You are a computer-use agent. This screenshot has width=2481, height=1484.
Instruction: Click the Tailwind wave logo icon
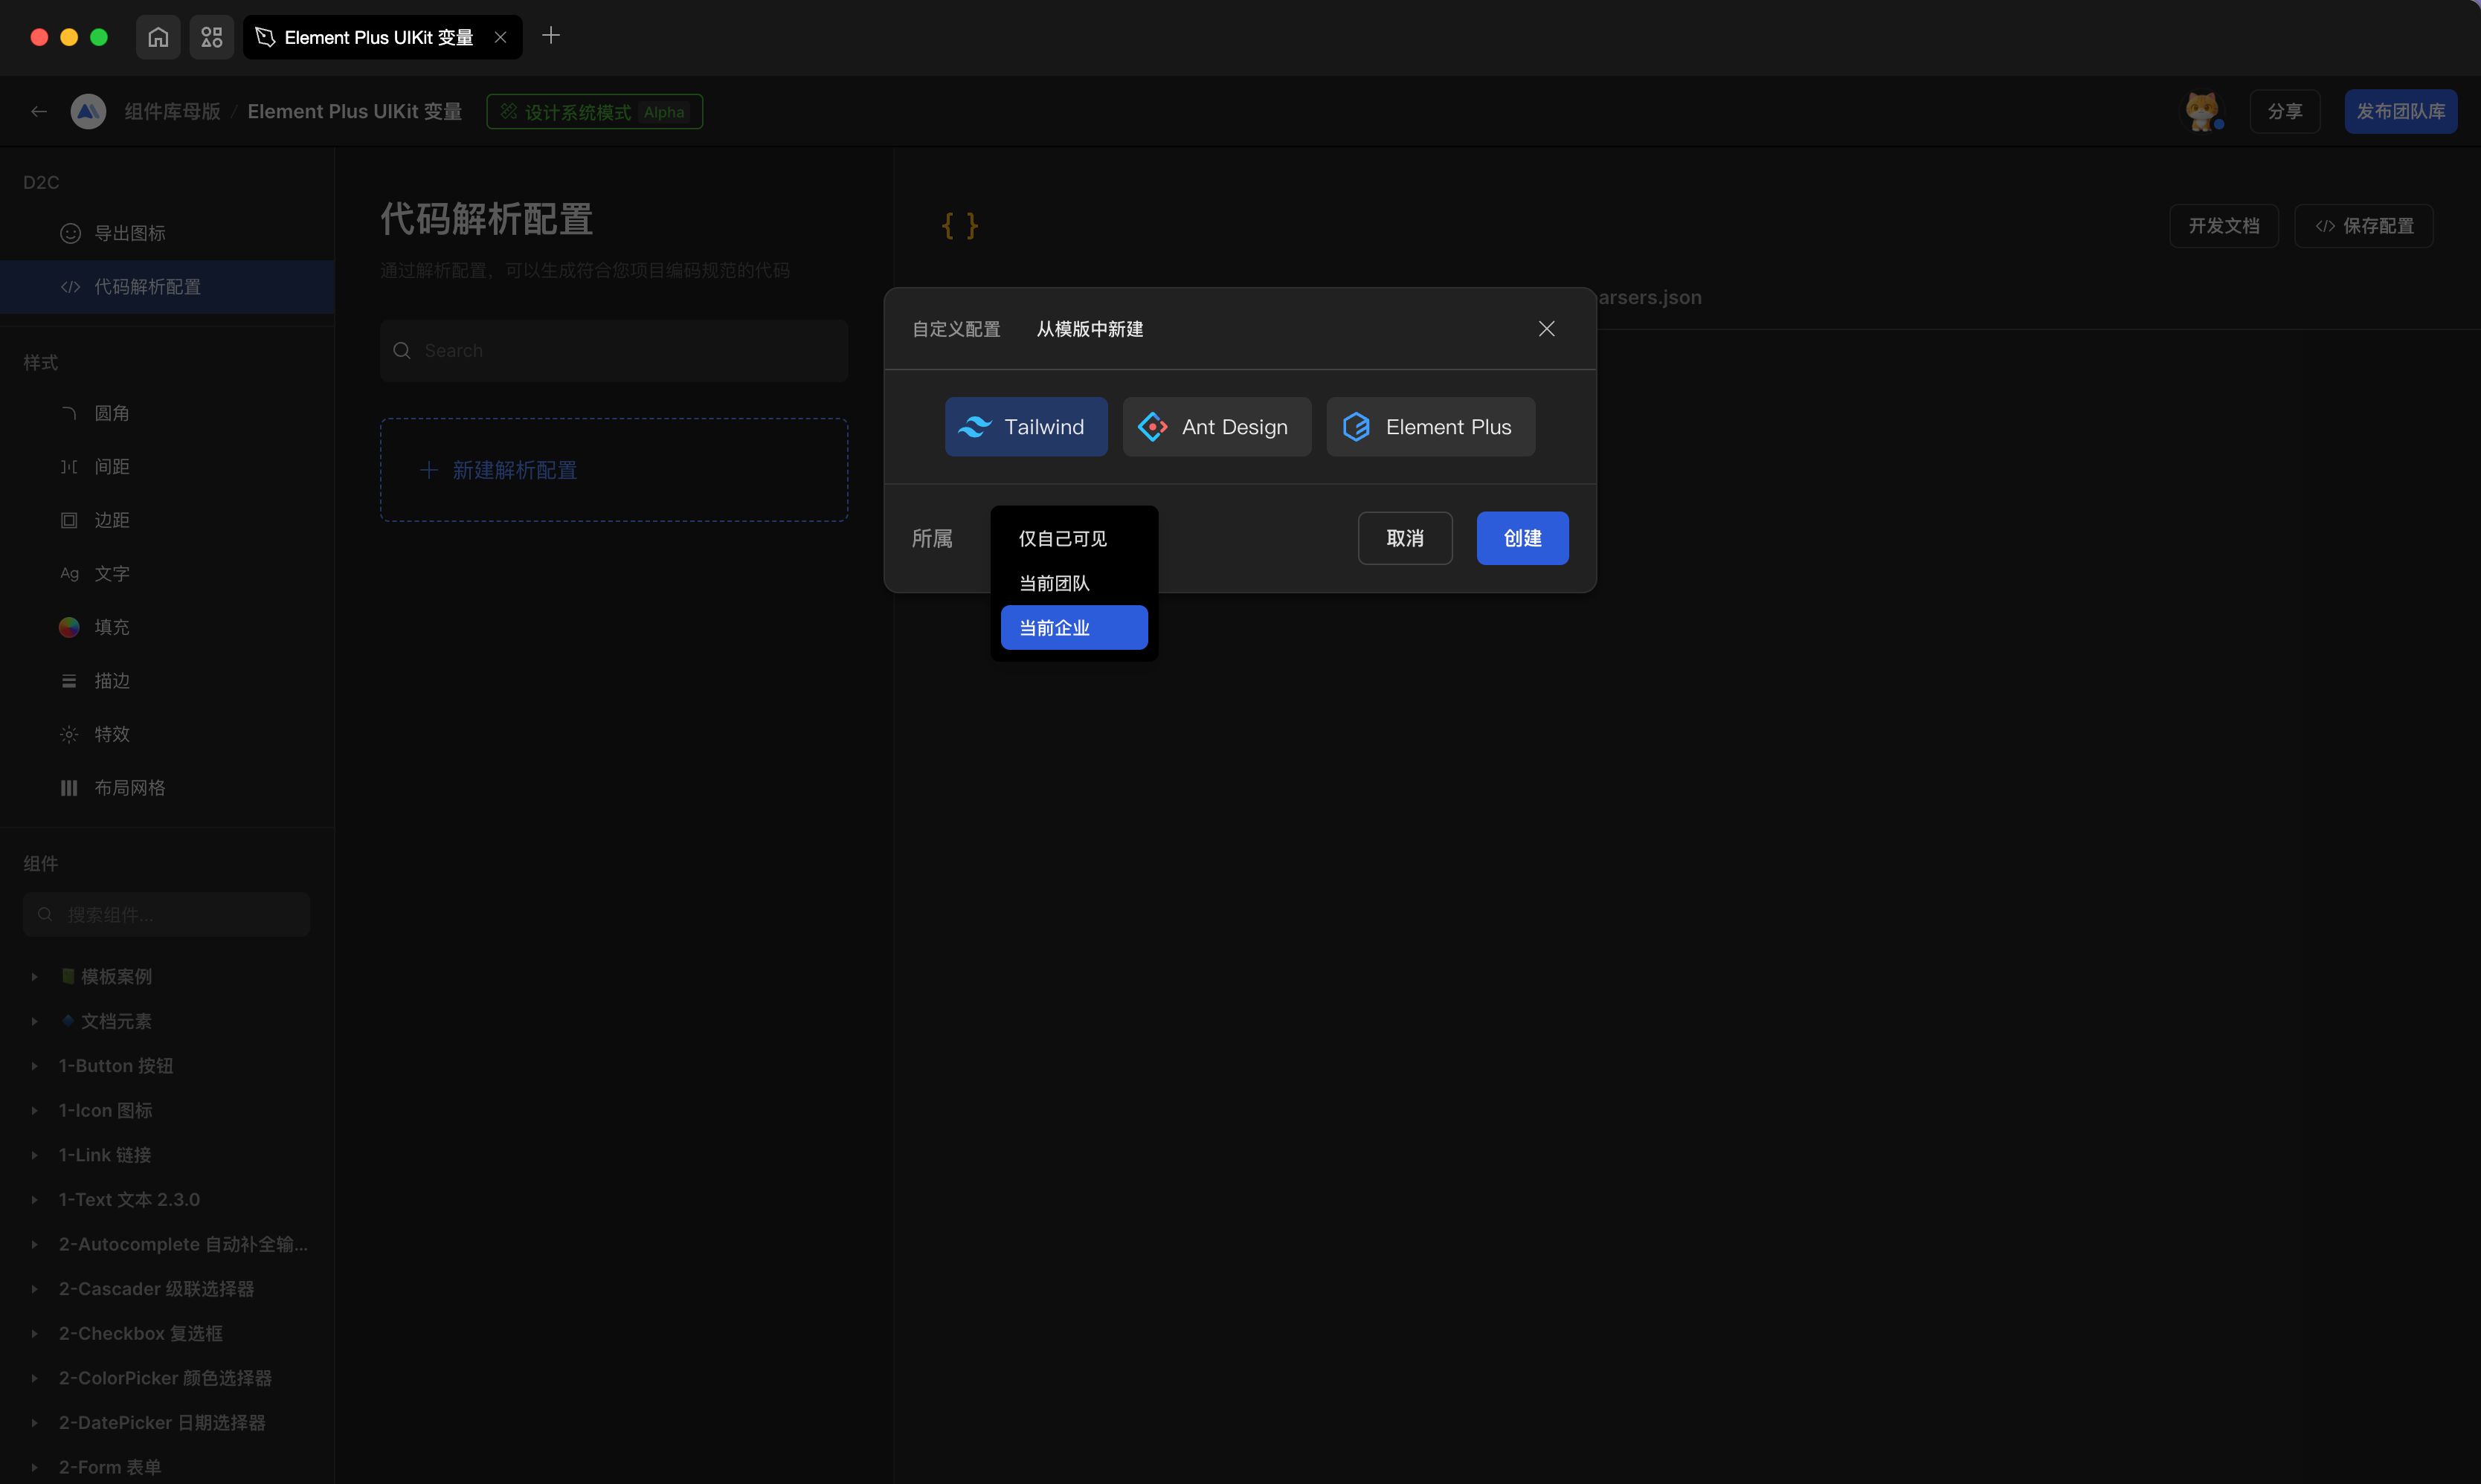coord(975,427)
